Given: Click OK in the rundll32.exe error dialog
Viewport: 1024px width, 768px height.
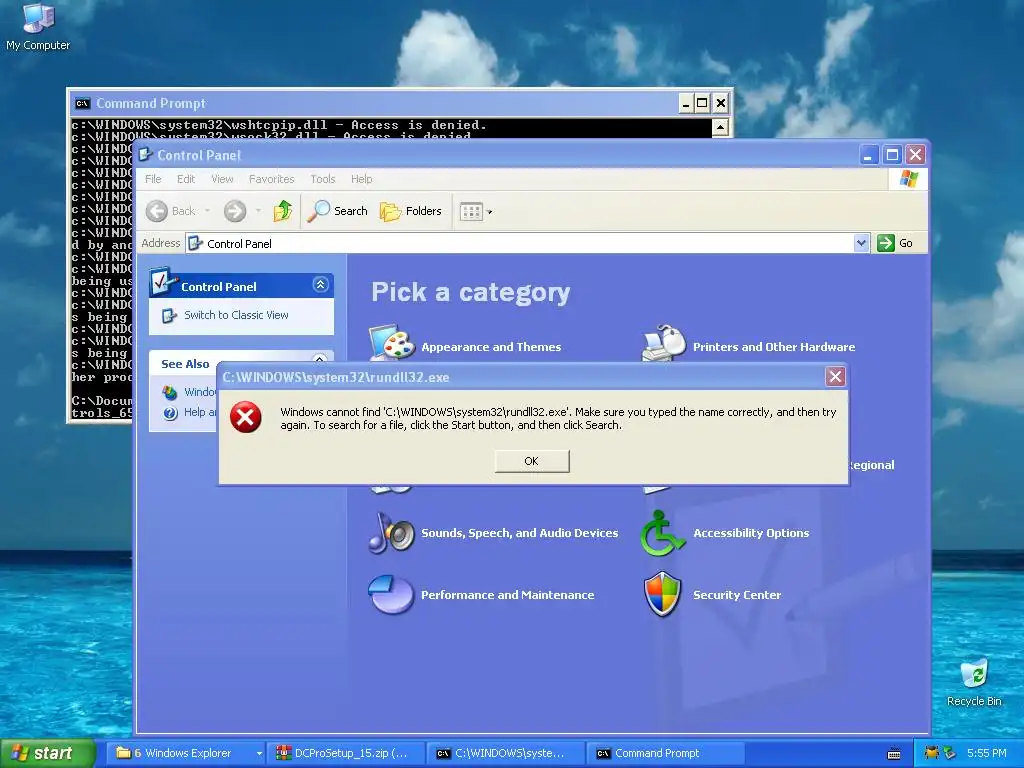Looking at the screenshot, I should tap(532, 461).
